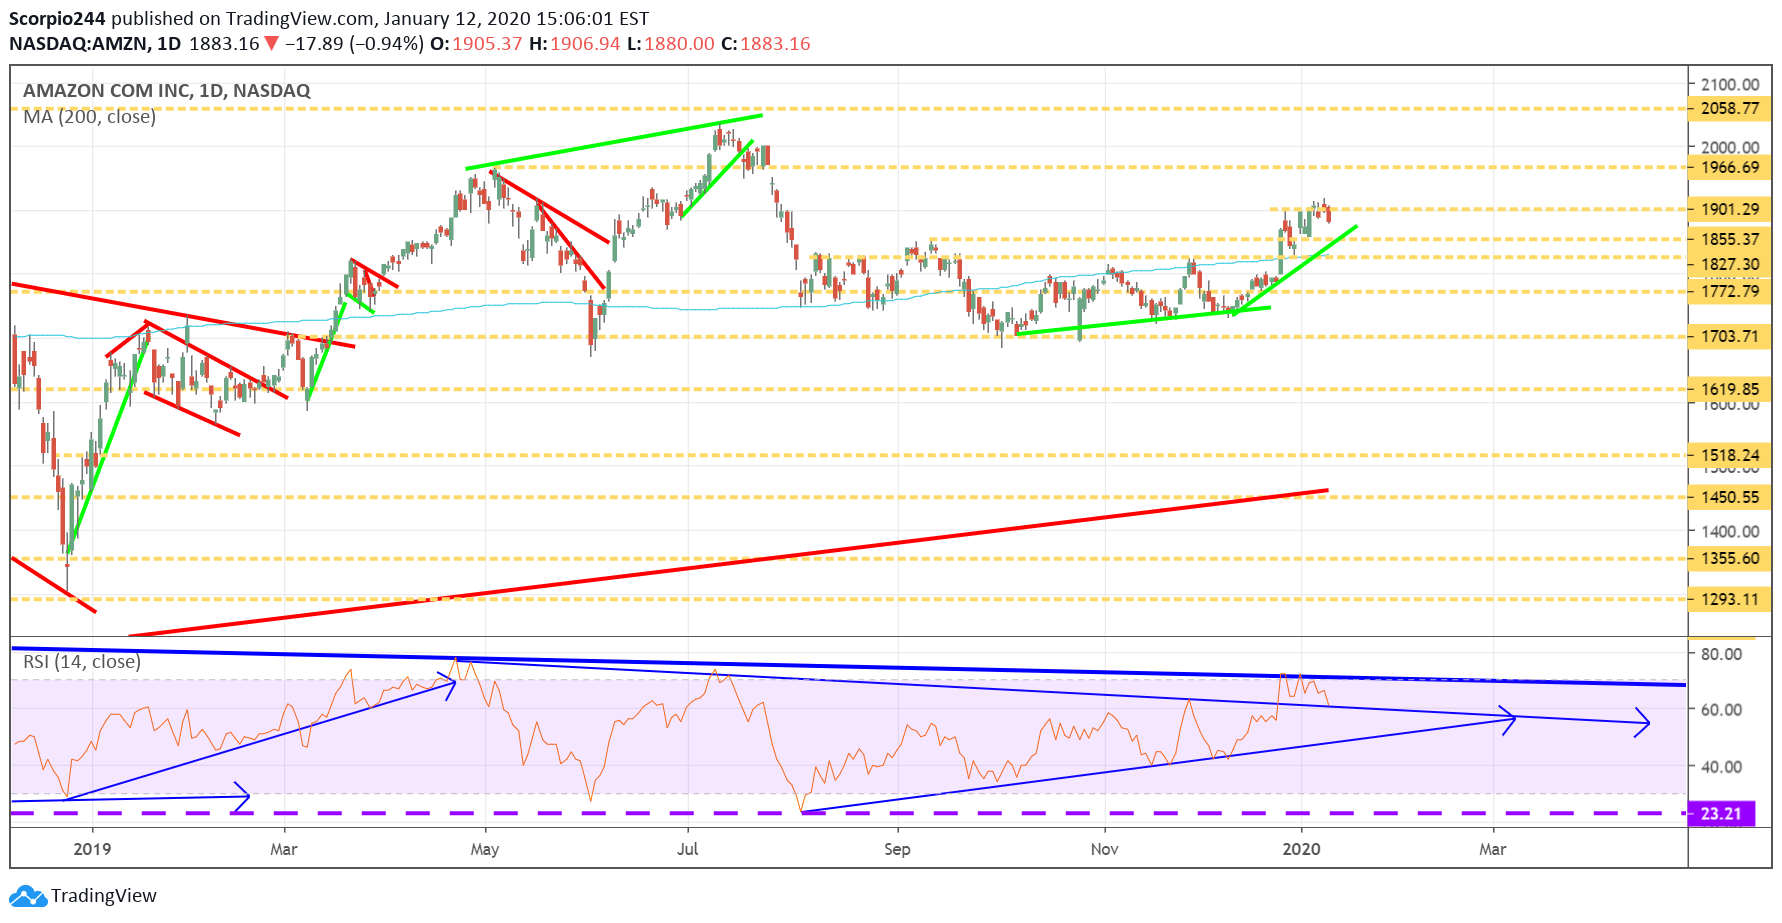Select the 1703.71 price level label
This screenshot has width=1782, height=923.
[x=1730, y=336]
